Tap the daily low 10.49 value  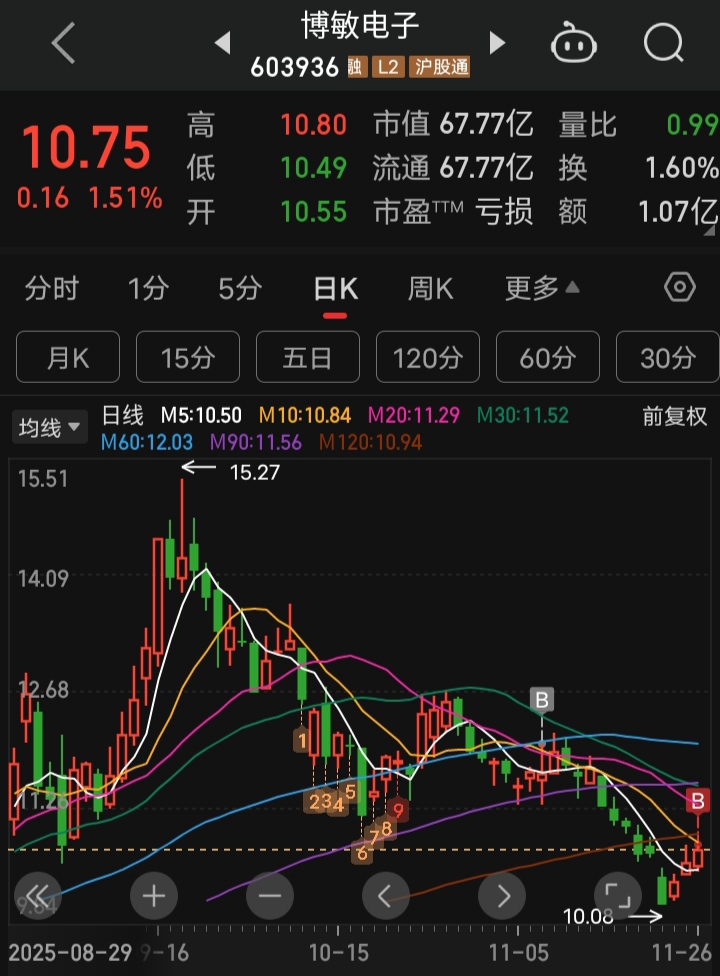click(313, 168)
